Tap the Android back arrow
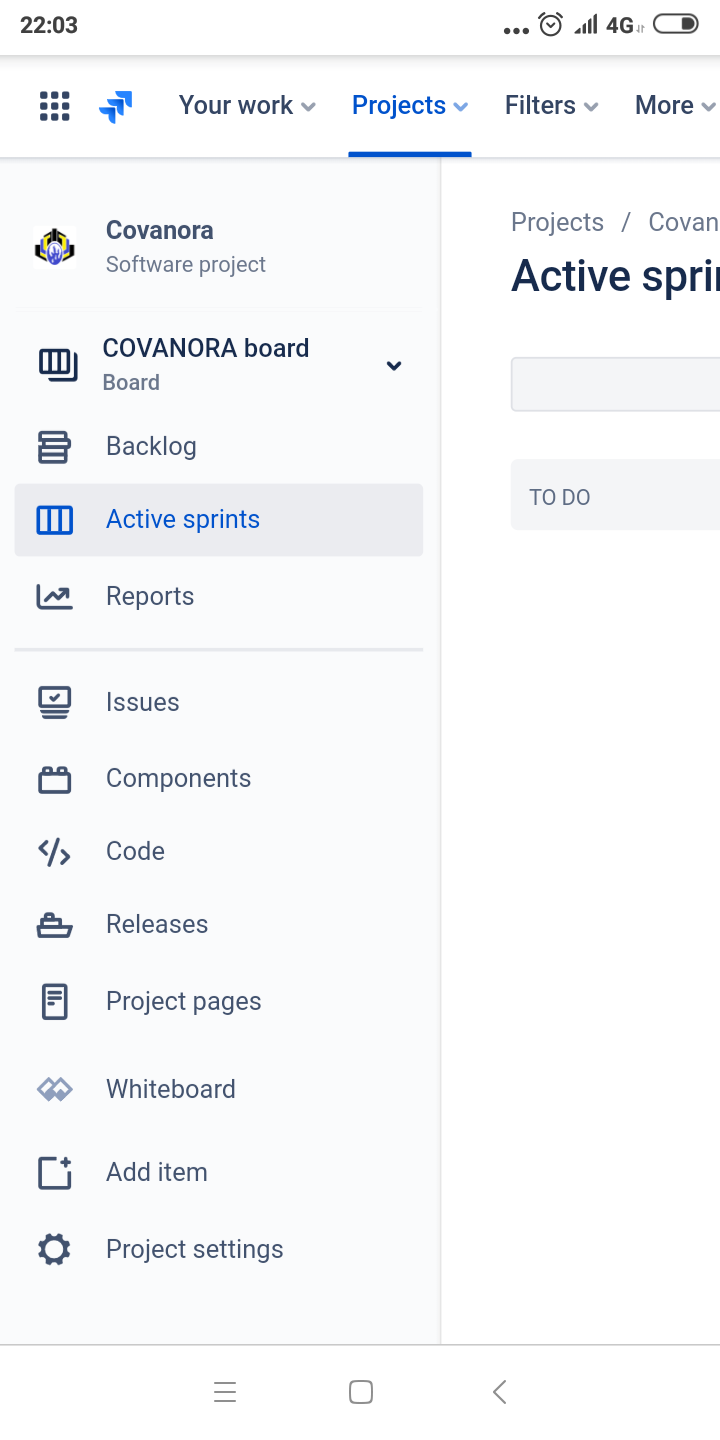Image resolution: width=720 pixels, height=1440 pixels. (x=500, y=1392)
